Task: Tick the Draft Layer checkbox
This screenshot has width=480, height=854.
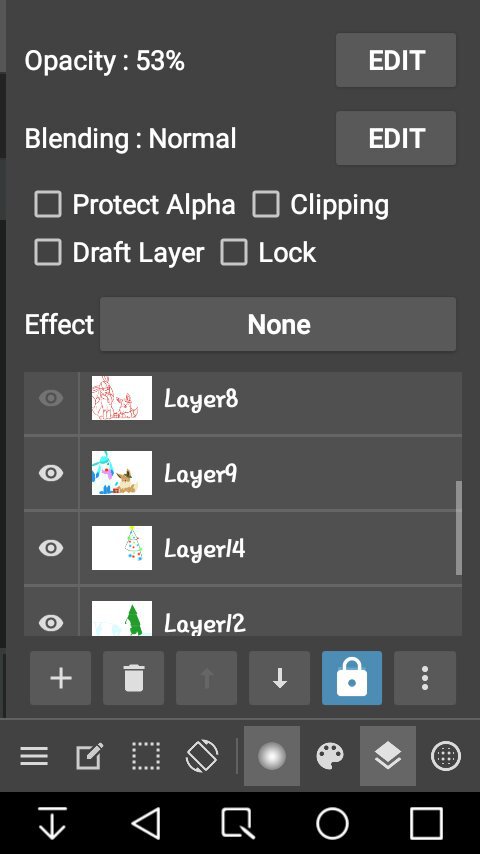Action: coord(48,252)
